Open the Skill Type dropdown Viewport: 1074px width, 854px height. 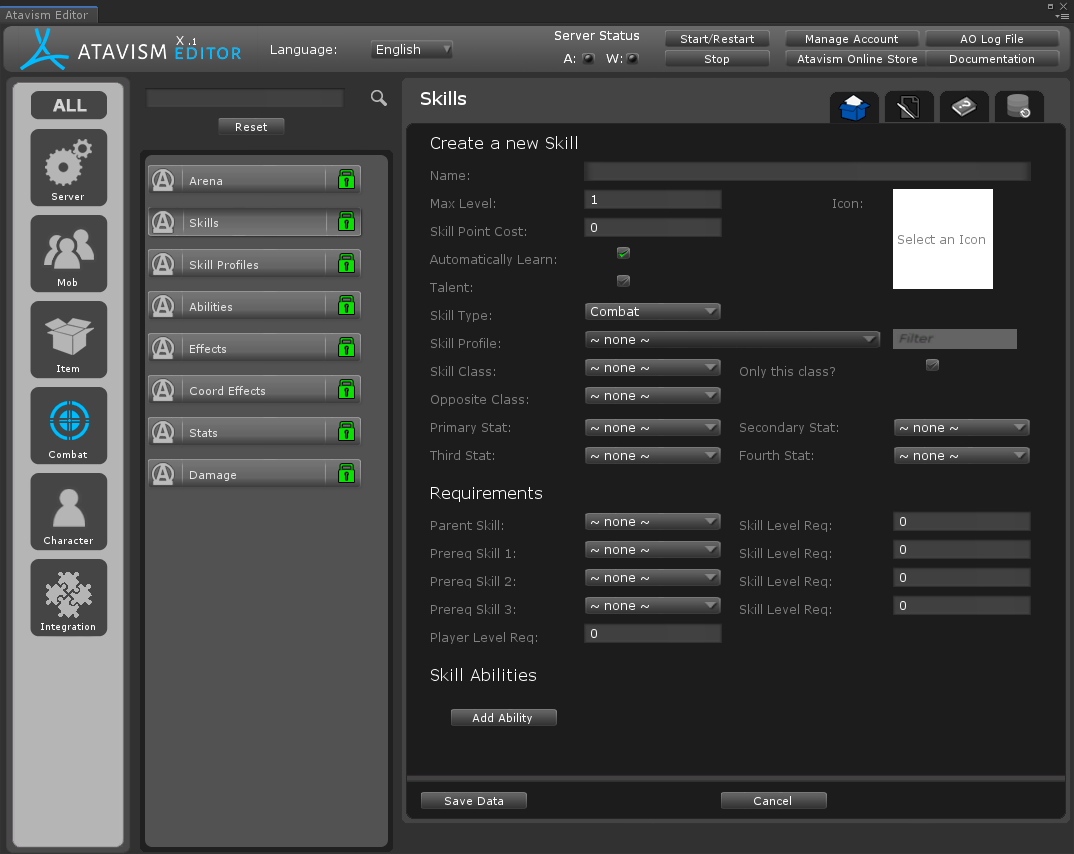pos(652,312)
